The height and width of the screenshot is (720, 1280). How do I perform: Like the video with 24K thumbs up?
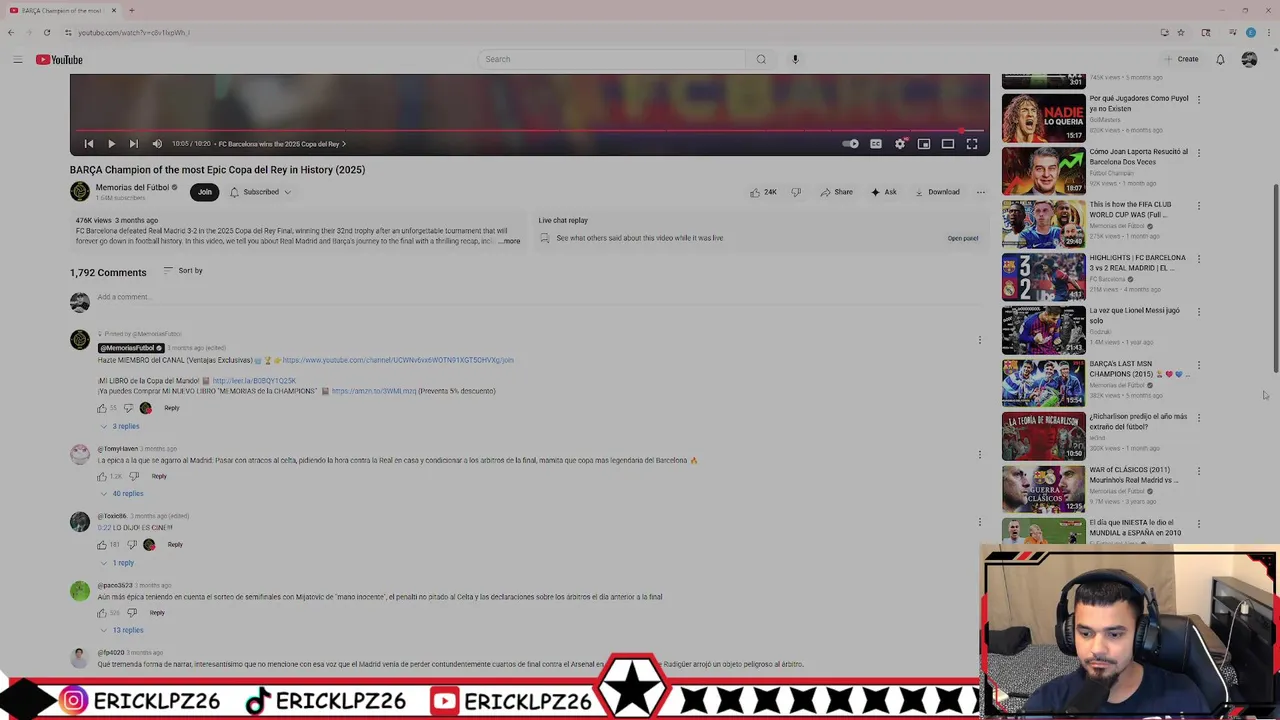click(x=763, y=192)
